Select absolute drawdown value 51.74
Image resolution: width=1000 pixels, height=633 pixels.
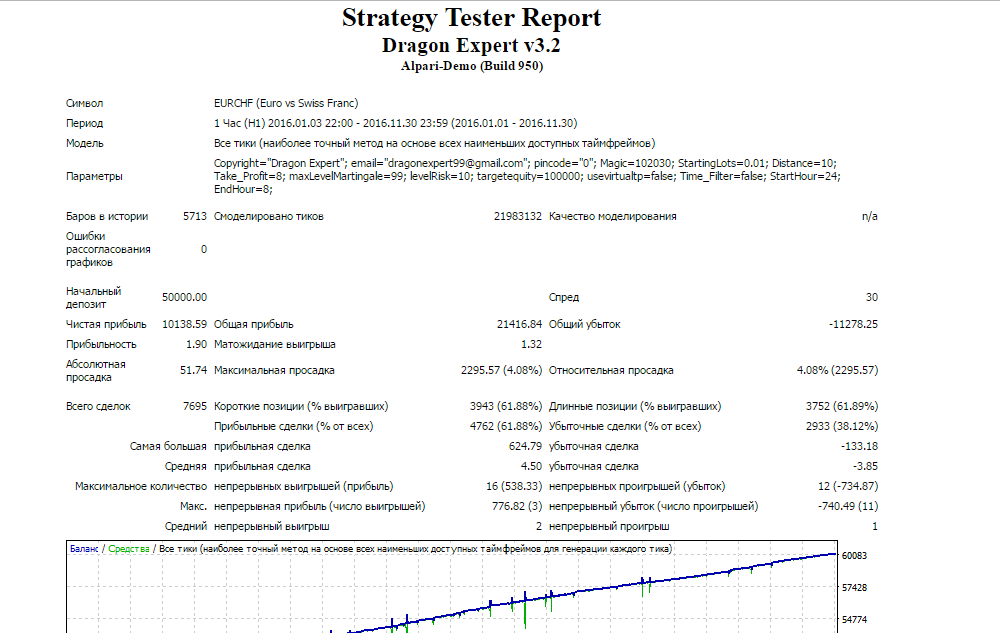tap(193, 370)
